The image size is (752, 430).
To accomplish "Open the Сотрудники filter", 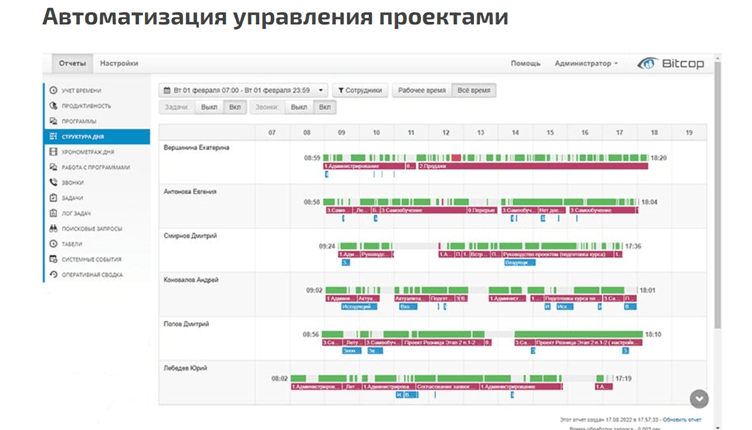I will click(360, 90).
